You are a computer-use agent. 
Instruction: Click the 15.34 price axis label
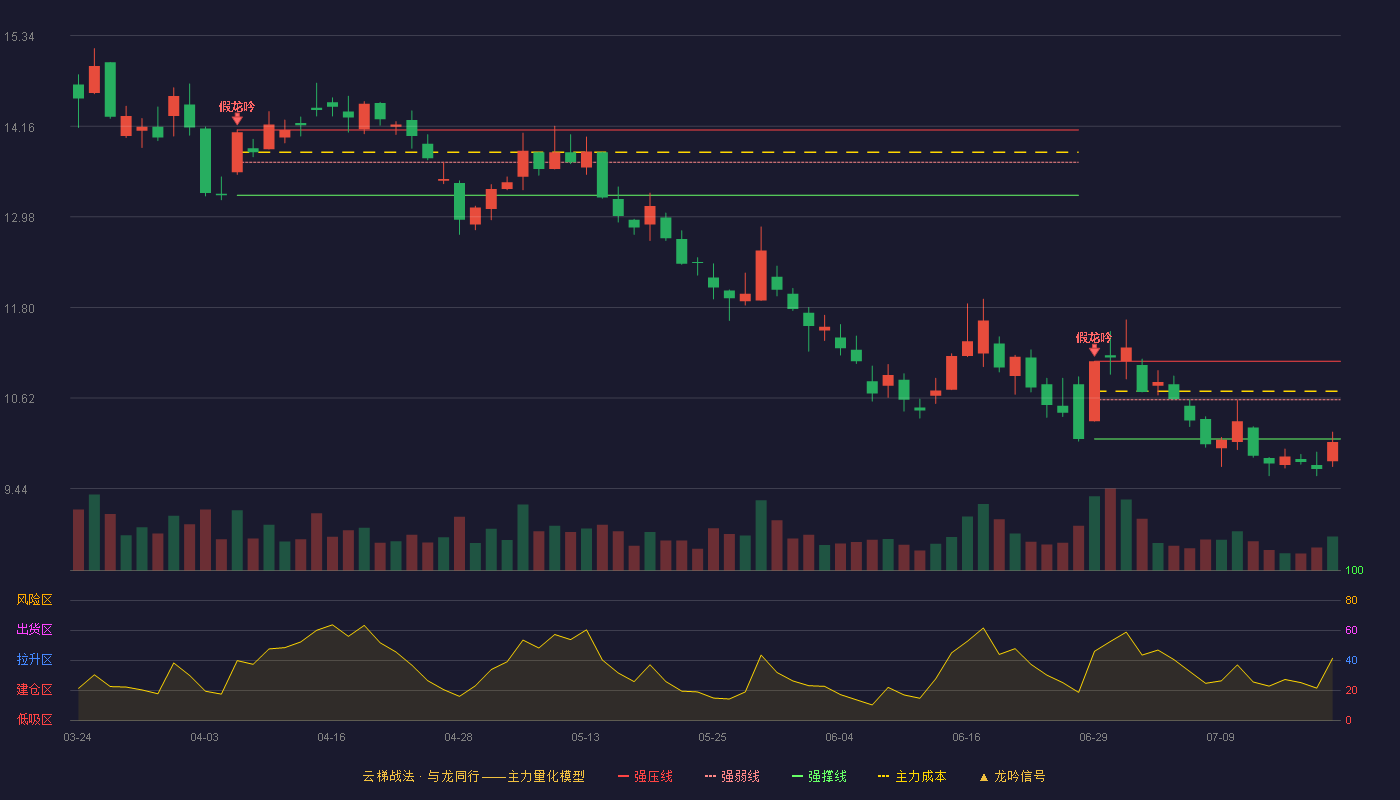coord(19,37)
